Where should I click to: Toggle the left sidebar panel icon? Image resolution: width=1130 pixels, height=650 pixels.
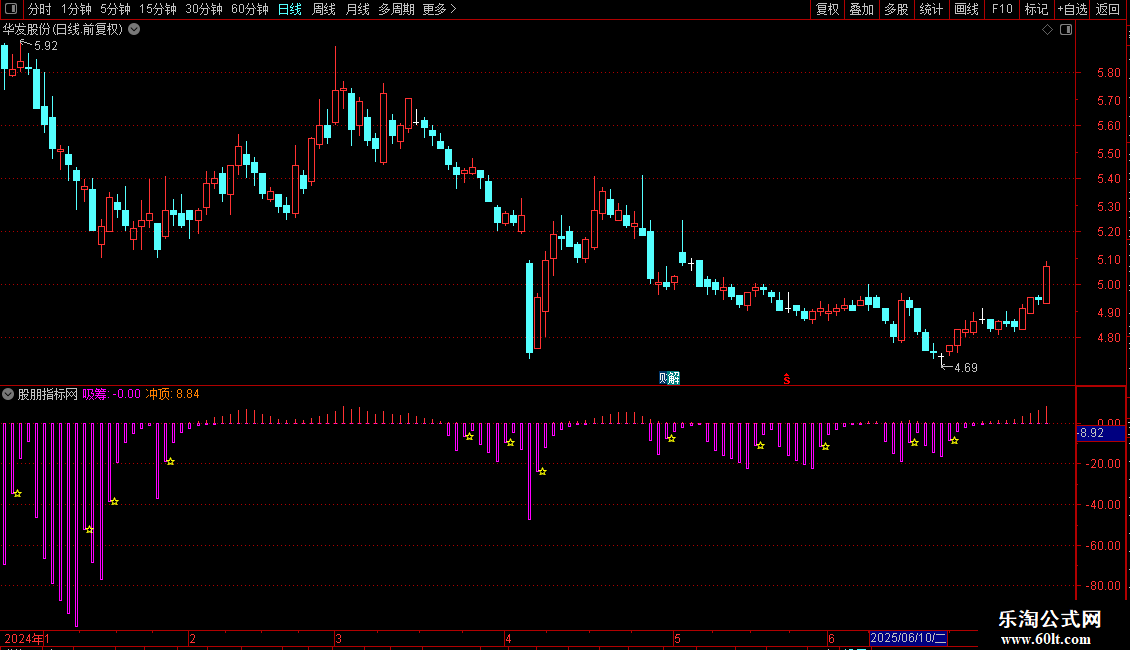pyautogui.click(x=11, y=9)
